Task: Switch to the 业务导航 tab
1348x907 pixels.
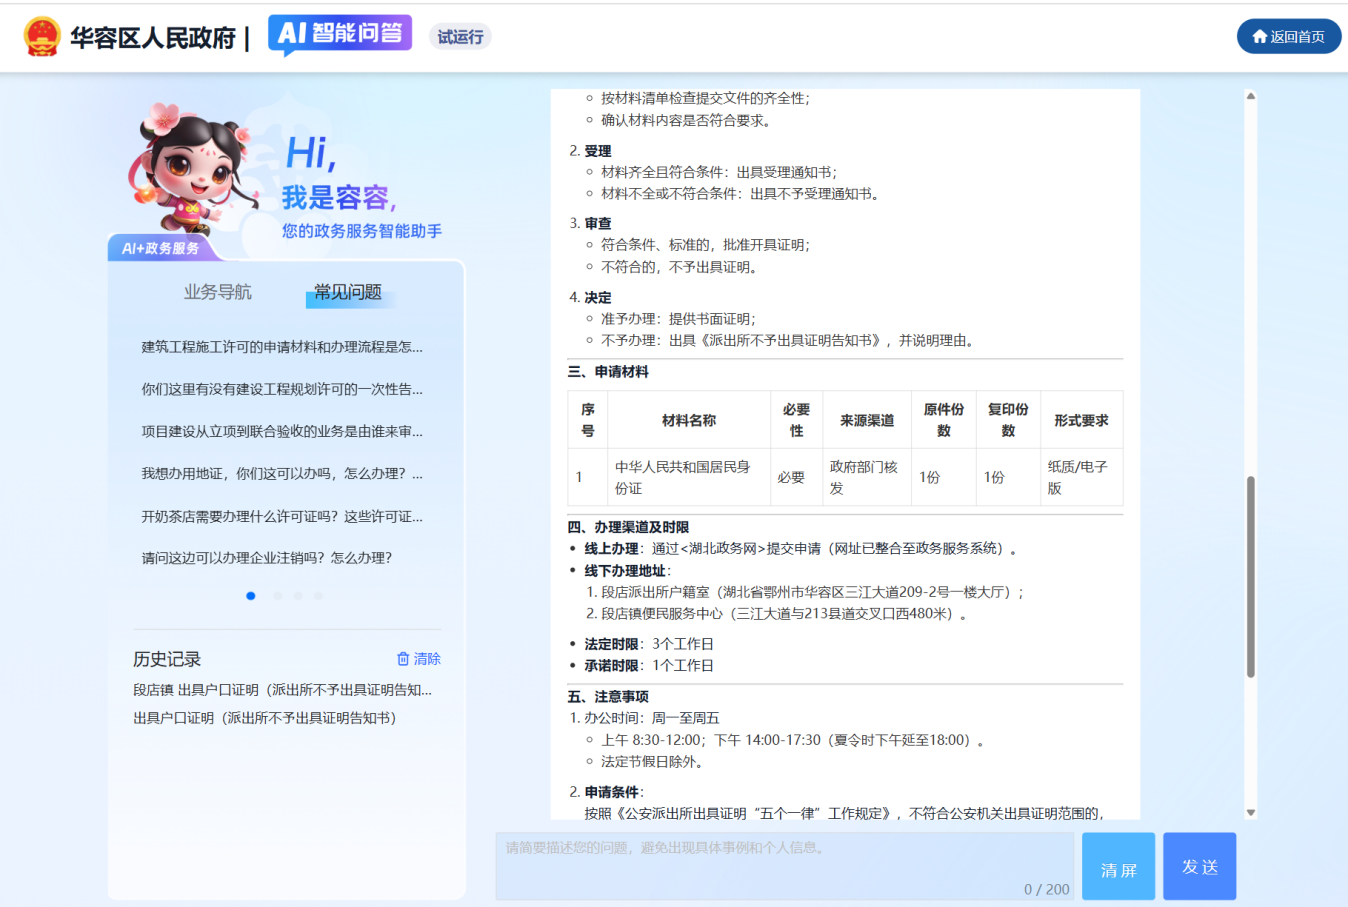Action: [x=217, y=292]
